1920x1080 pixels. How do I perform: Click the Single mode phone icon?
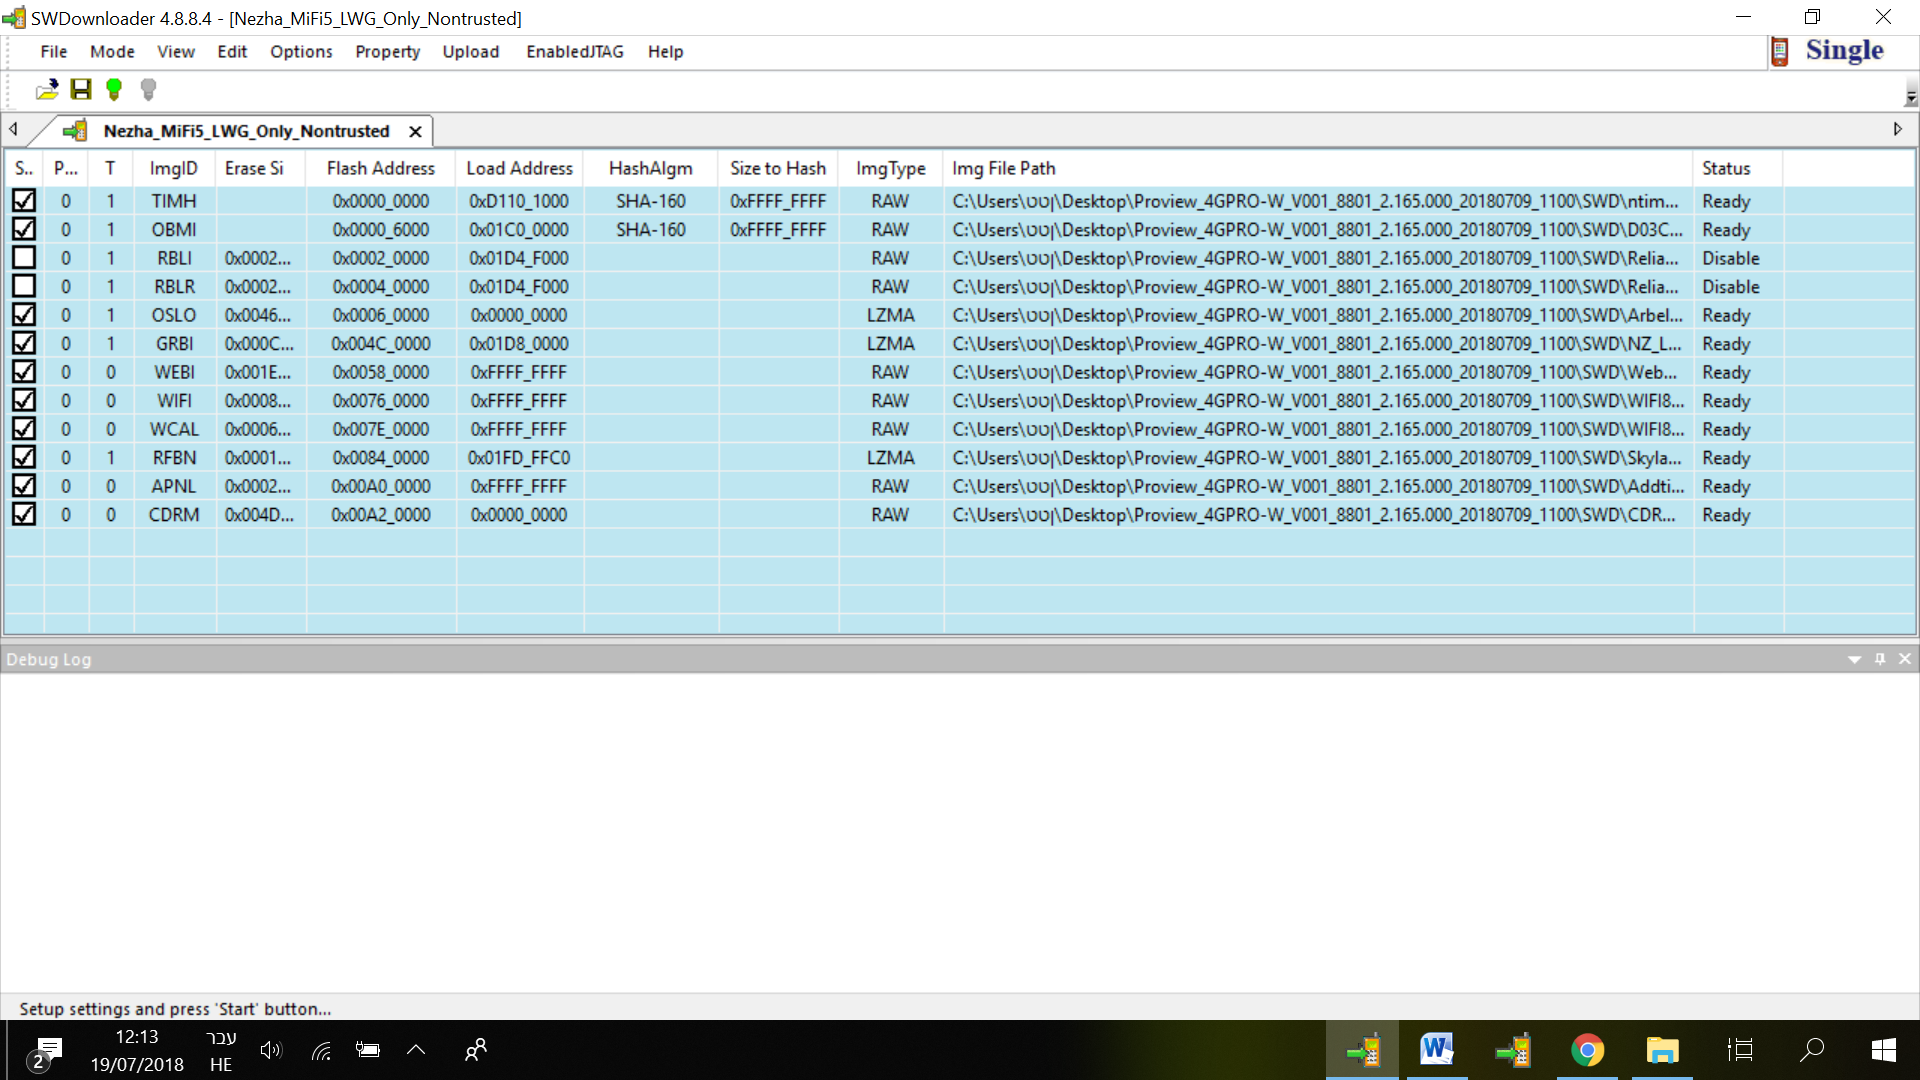[1779, 51]
